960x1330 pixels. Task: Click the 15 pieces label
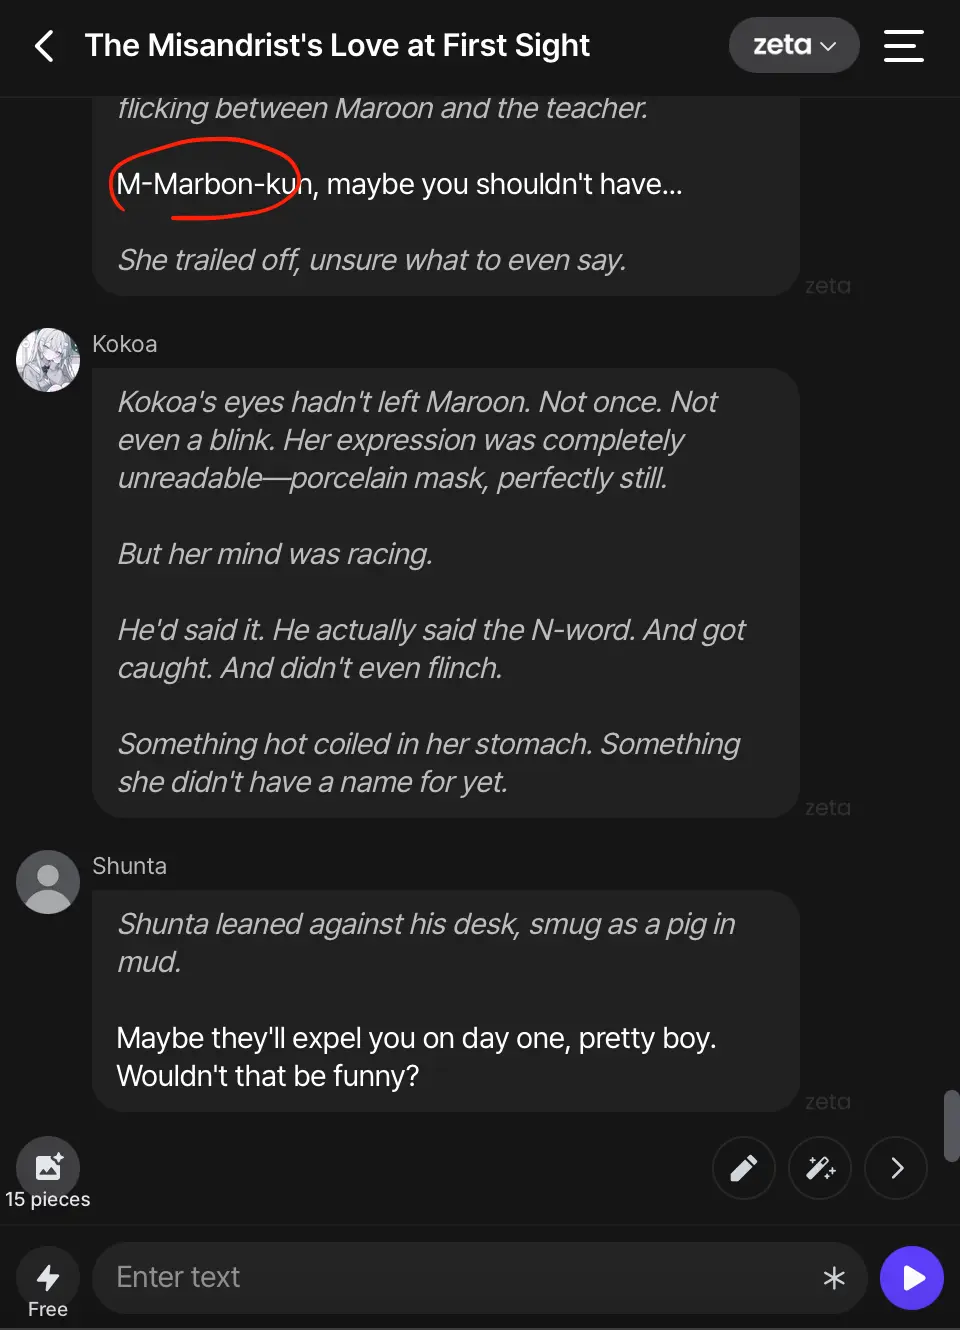pos(48,1199)
